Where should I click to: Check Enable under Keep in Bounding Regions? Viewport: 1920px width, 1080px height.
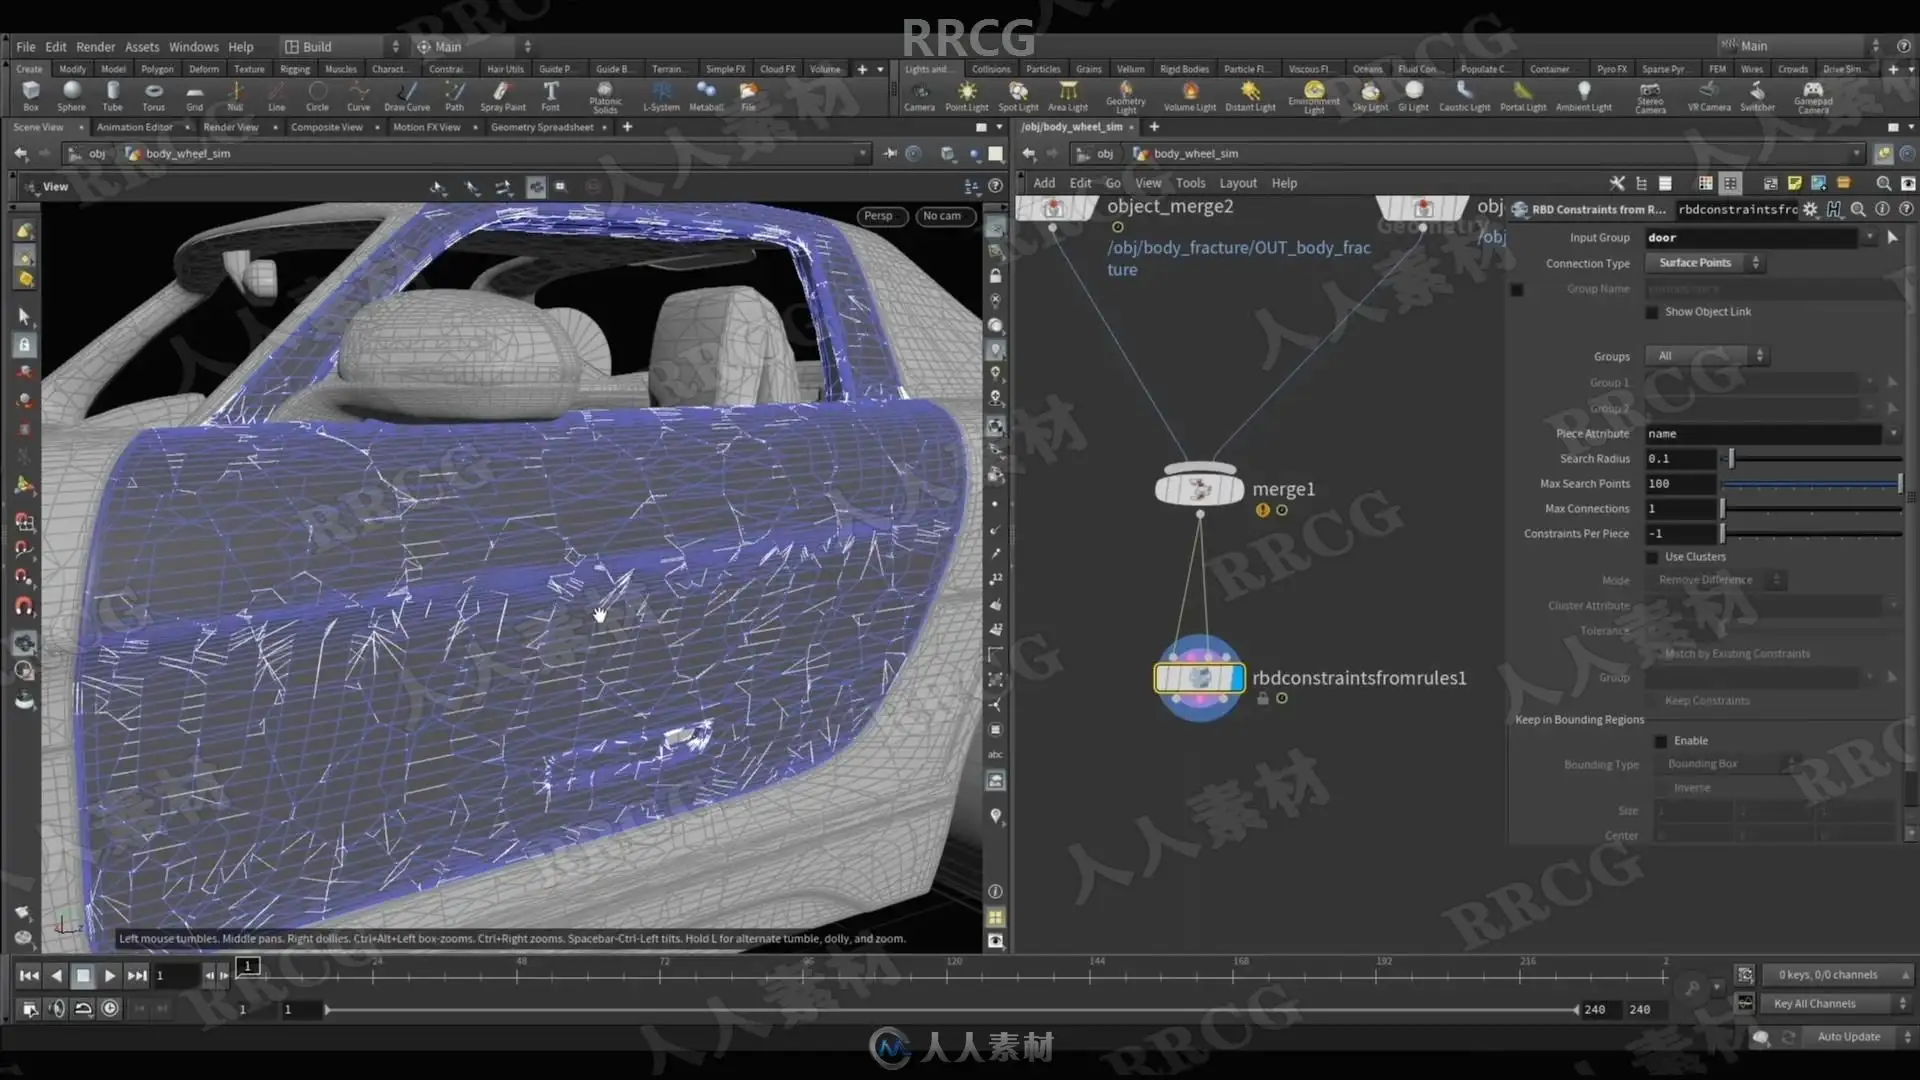point(1661,741)
